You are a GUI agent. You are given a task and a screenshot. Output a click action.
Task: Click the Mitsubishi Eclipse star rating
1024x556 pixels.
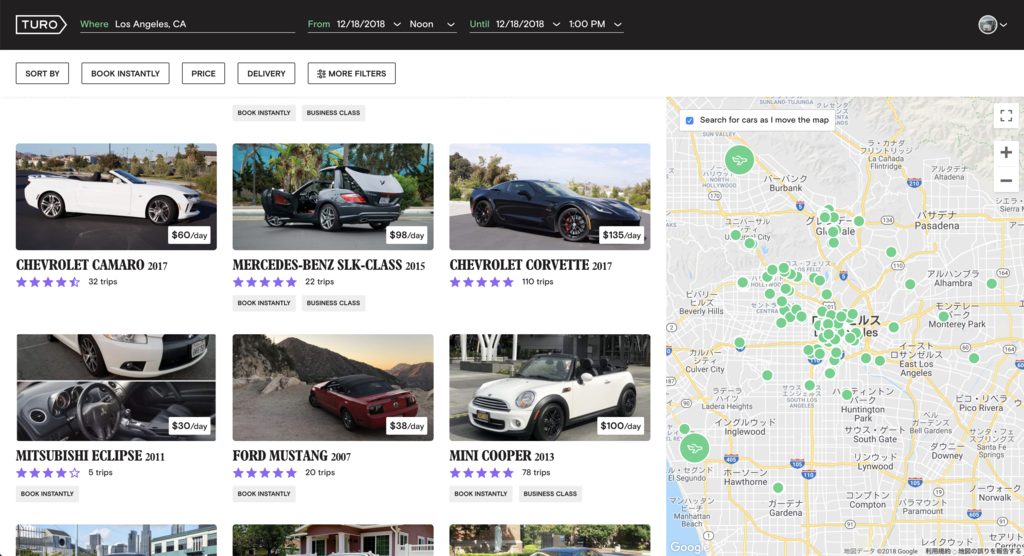[48, 473]
